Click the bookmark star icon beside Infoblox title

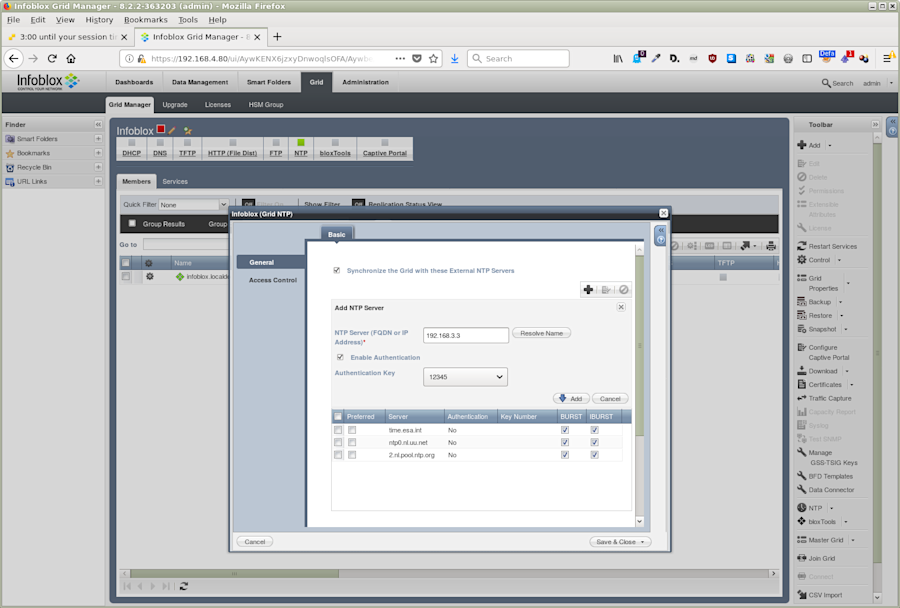pyautogui.click(x=188, y=131)
